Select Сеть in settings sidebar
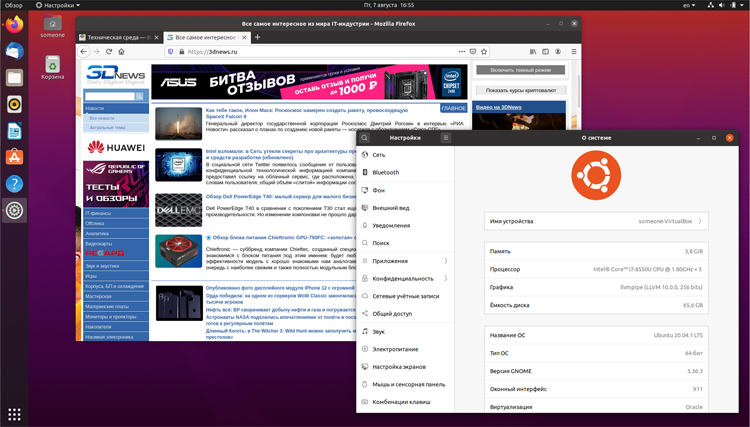 [405, 155]
